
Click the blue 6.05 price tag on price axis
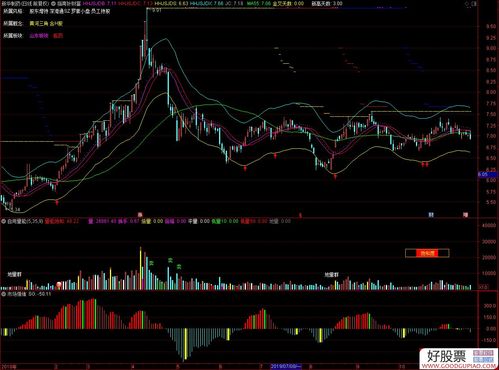(x=483, y=174)
